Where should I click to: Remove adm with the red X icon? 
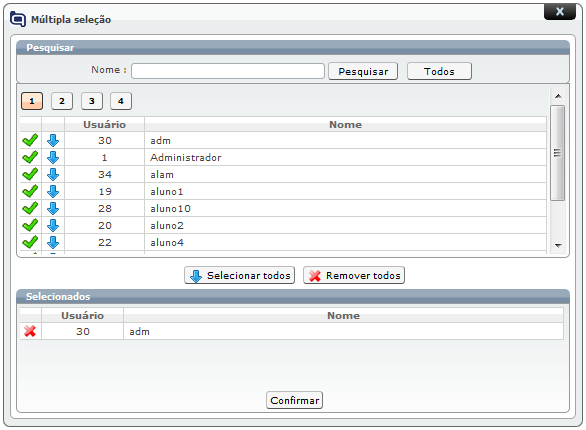tap(30, 331)
